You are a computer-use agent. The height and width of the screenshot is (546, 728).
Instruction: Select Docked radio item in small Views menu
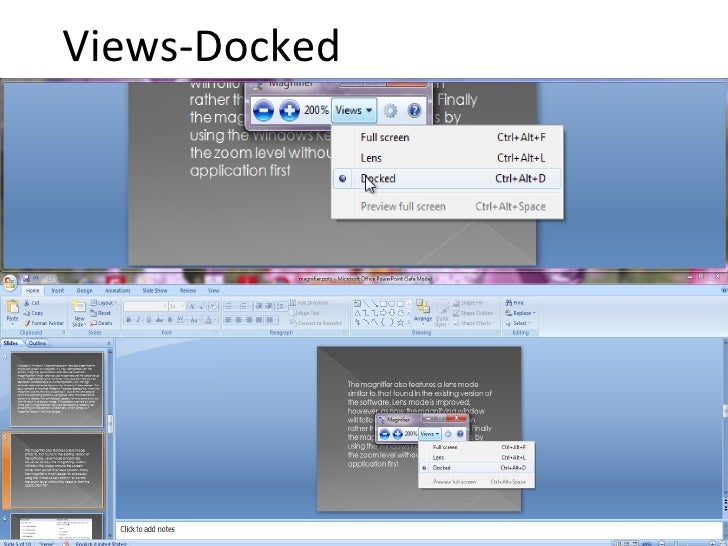[x=477, y=468]
